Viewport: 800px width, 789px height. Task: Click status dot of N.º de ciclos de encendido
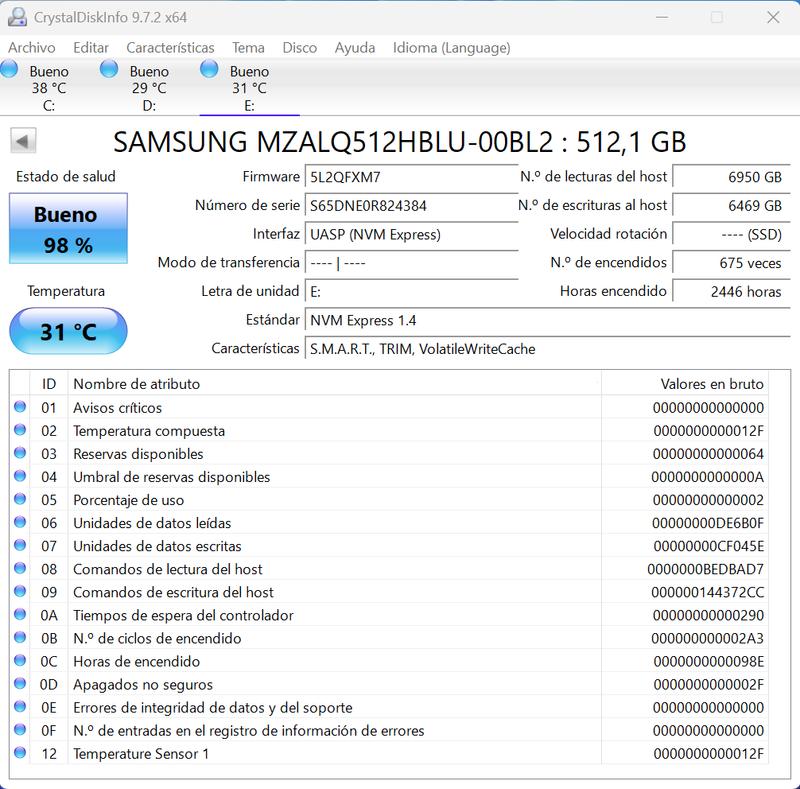click(20, 637)
